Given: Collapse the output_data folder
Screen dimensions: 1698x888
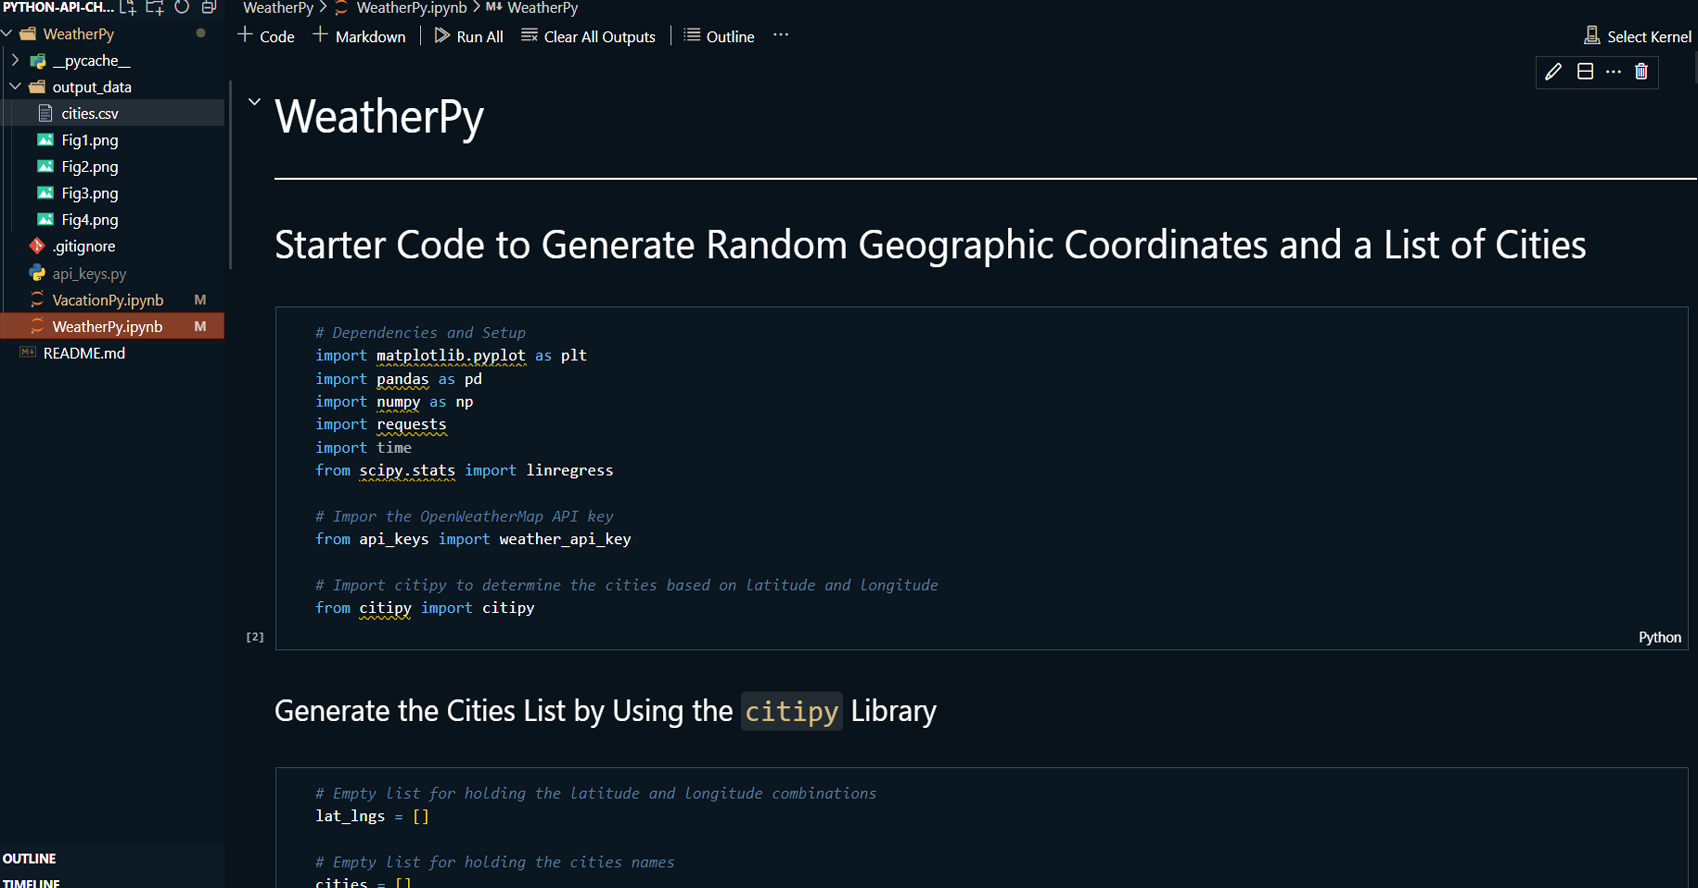Looking at the screenshot, I should [16, 87].
